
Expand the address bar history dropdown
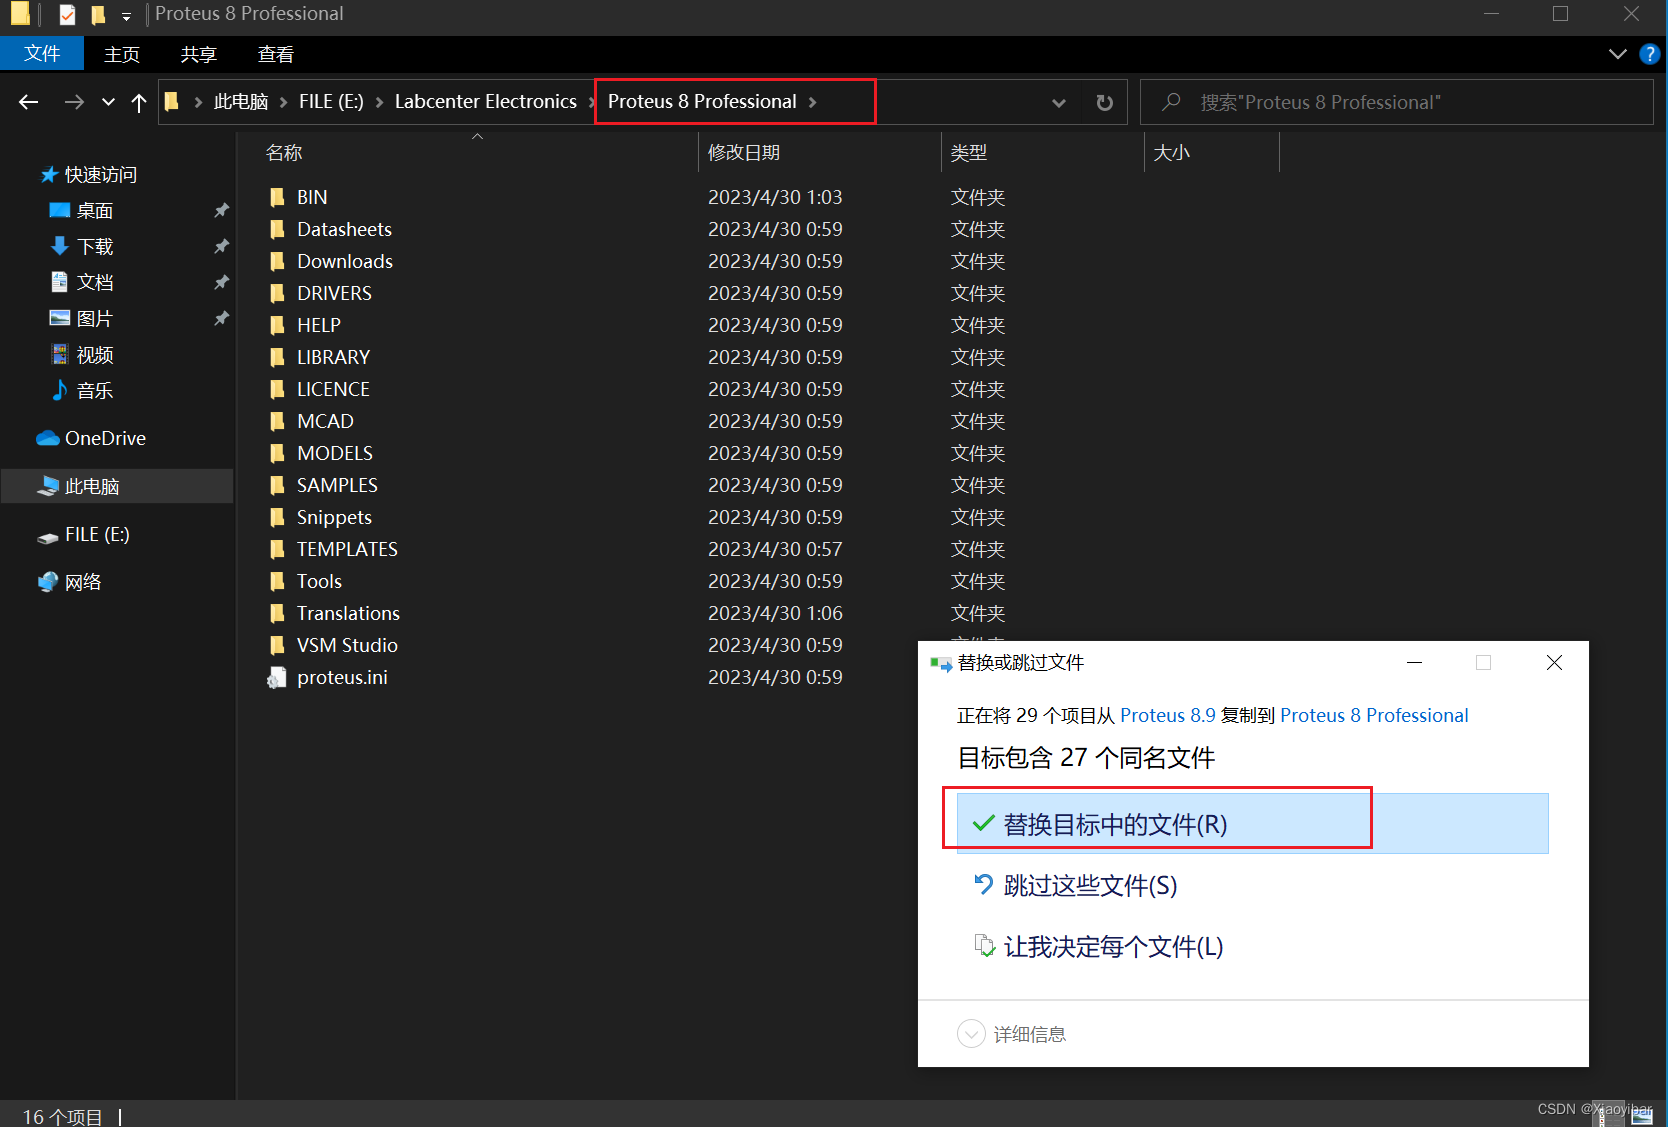(x=1059, y=102)
